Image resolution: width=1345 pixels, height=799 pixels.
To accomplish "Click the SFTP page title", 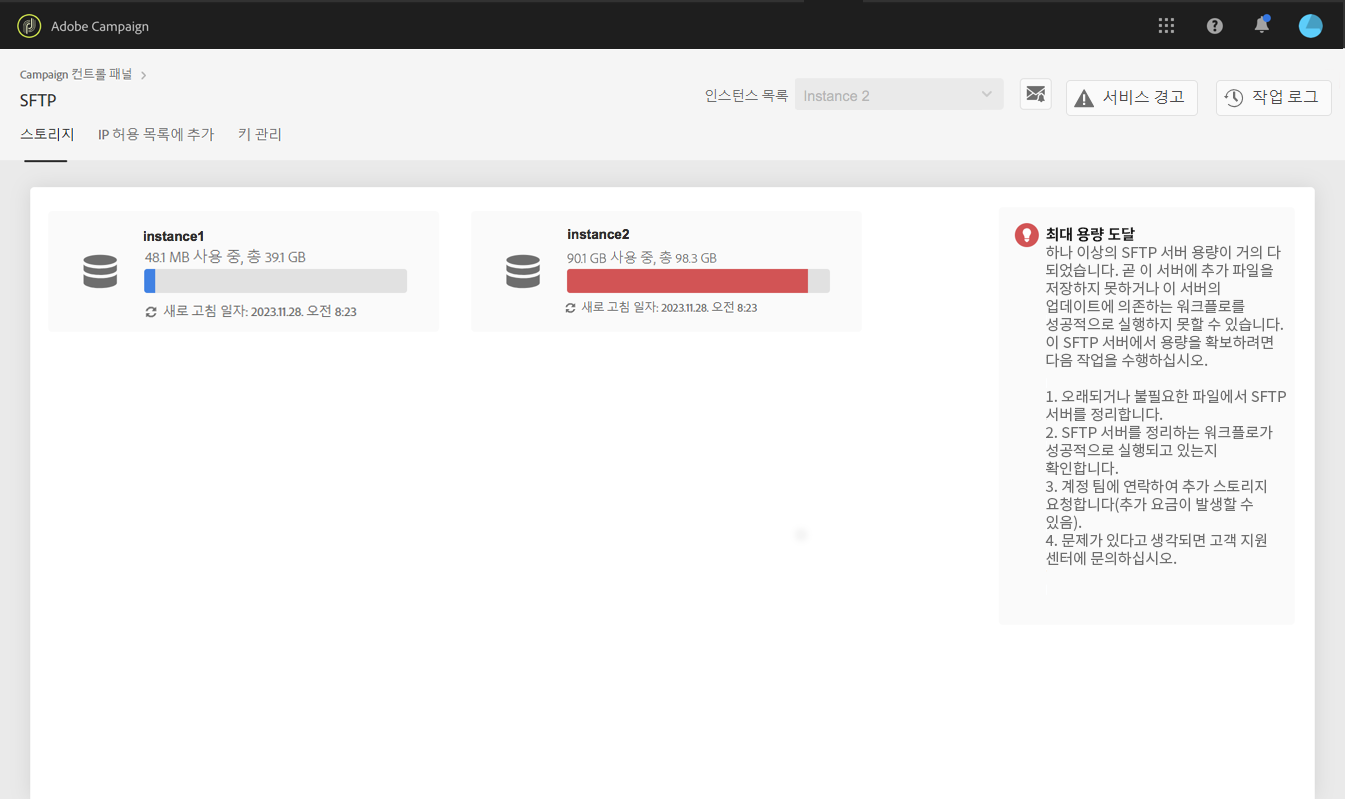I will point(38,101).
